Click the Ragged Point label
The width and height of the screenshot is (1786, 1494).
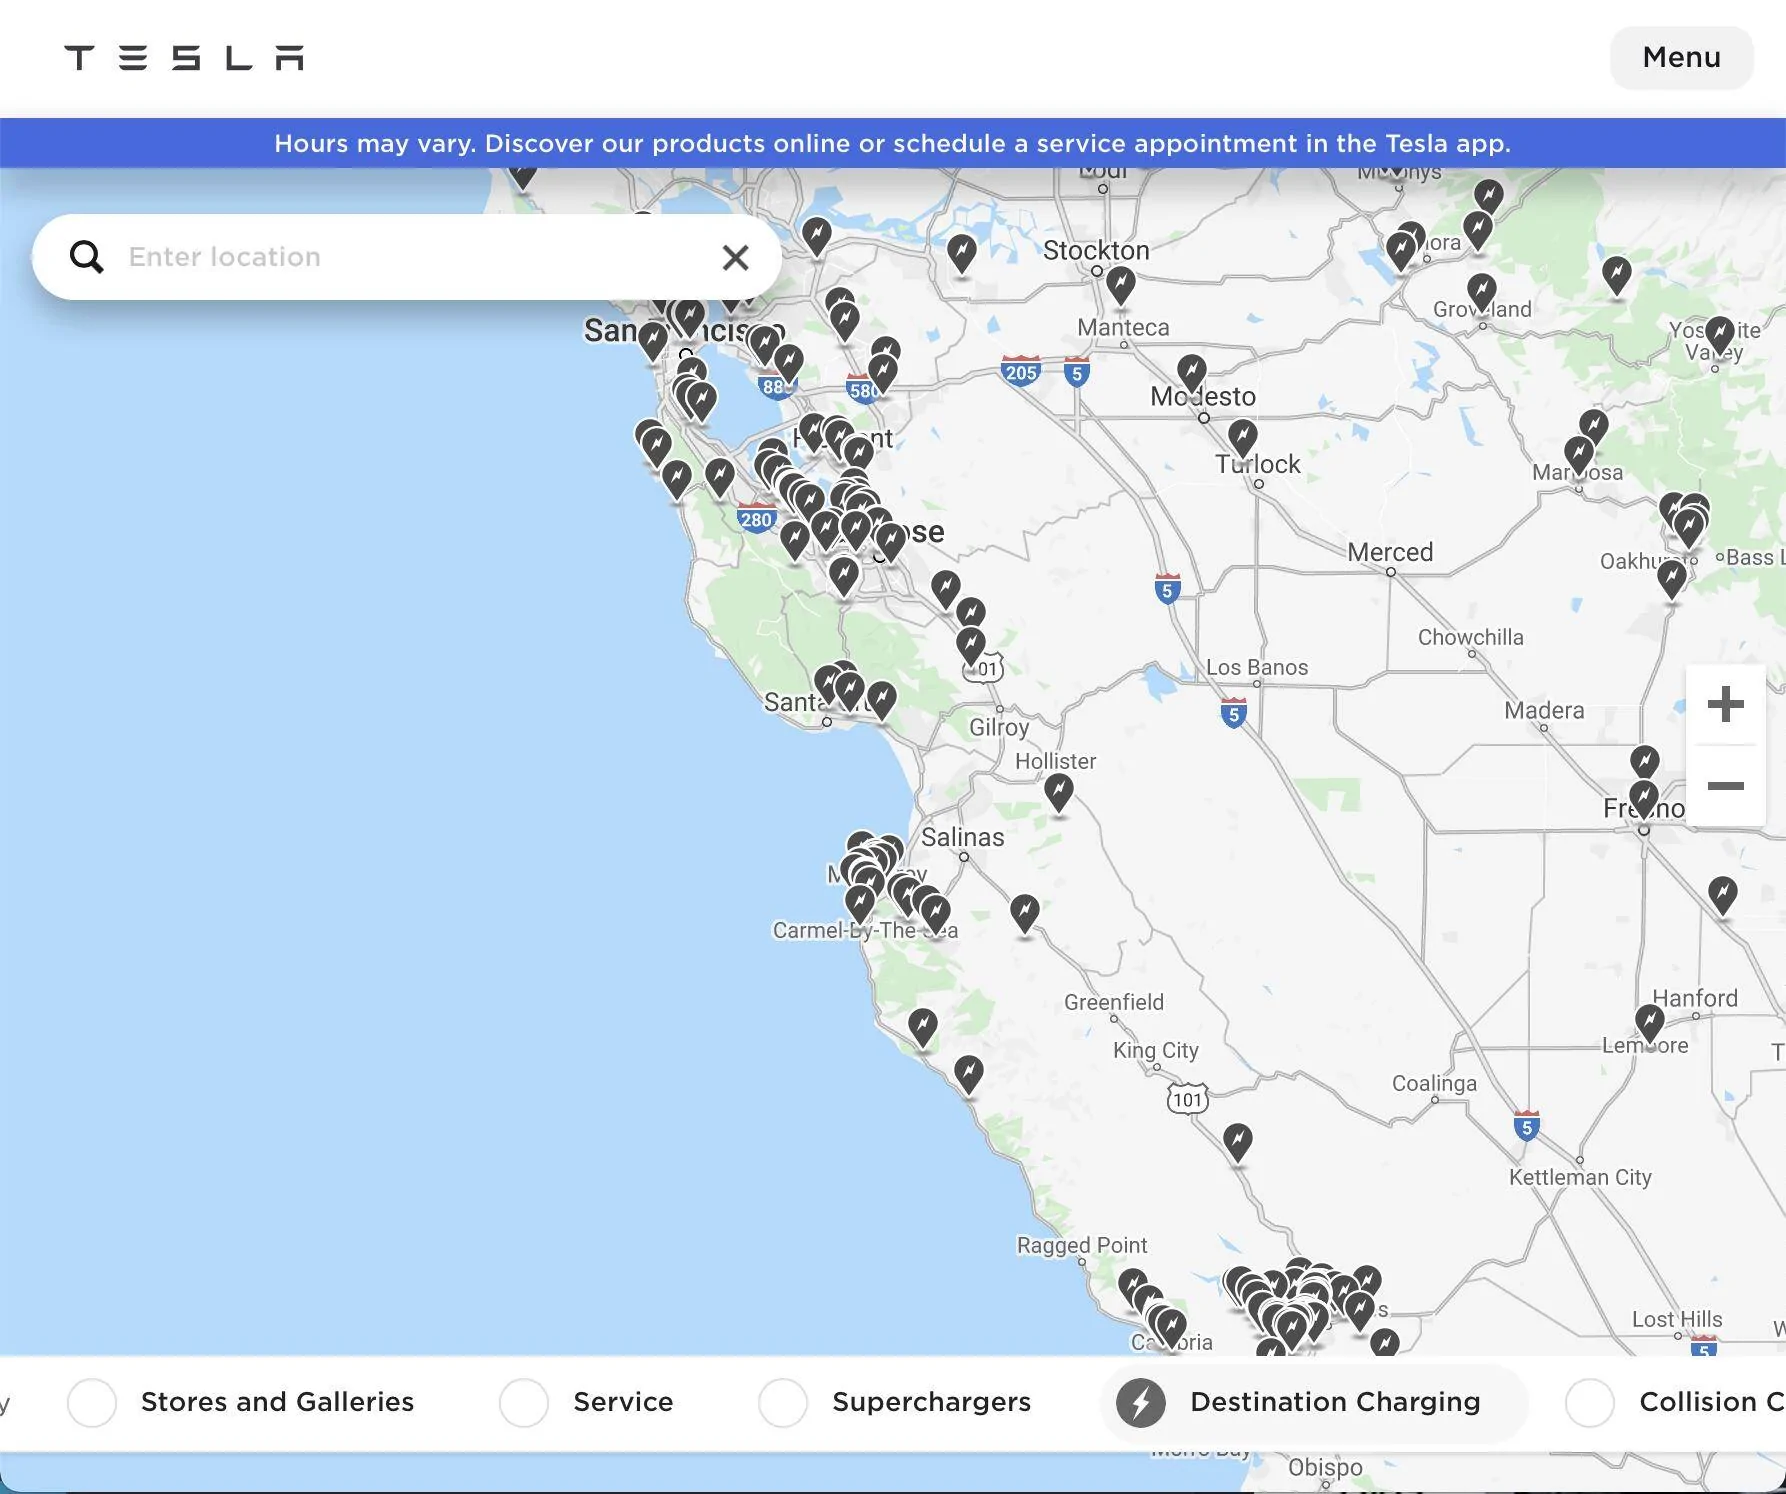(x=1082, y=1245)
